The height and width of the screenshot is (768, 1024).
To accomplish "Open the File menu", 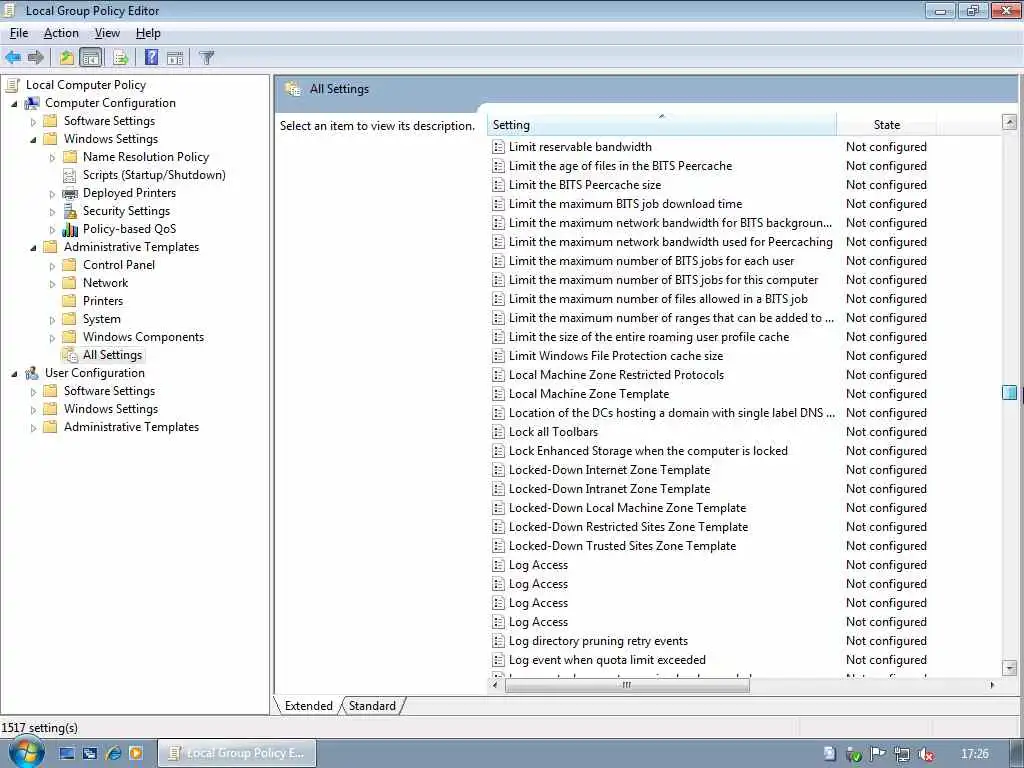I will pos(19,33).
